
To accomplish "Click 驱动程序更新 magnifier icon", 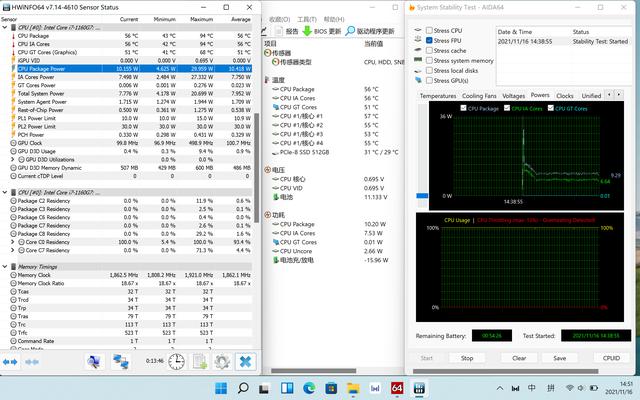I will [350, 31].
